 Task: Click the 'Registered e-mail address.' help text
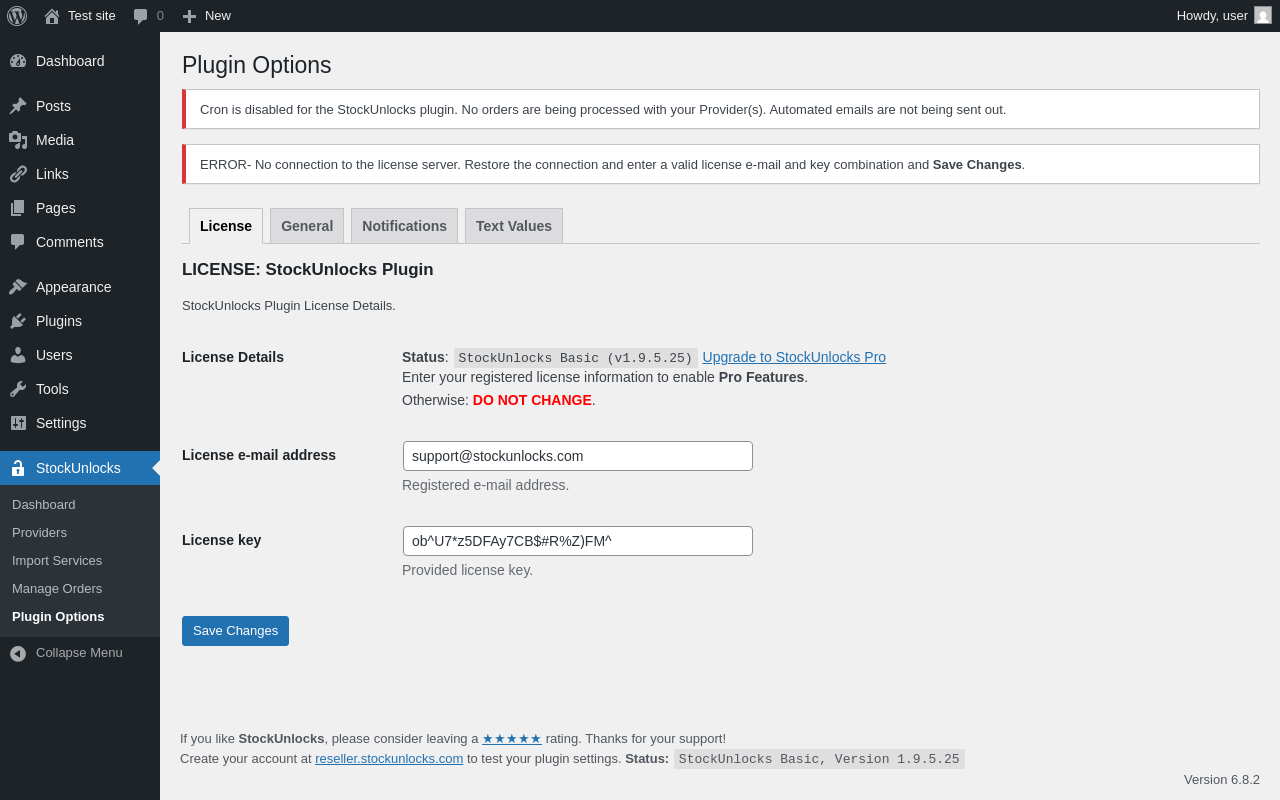click(485, 485)
